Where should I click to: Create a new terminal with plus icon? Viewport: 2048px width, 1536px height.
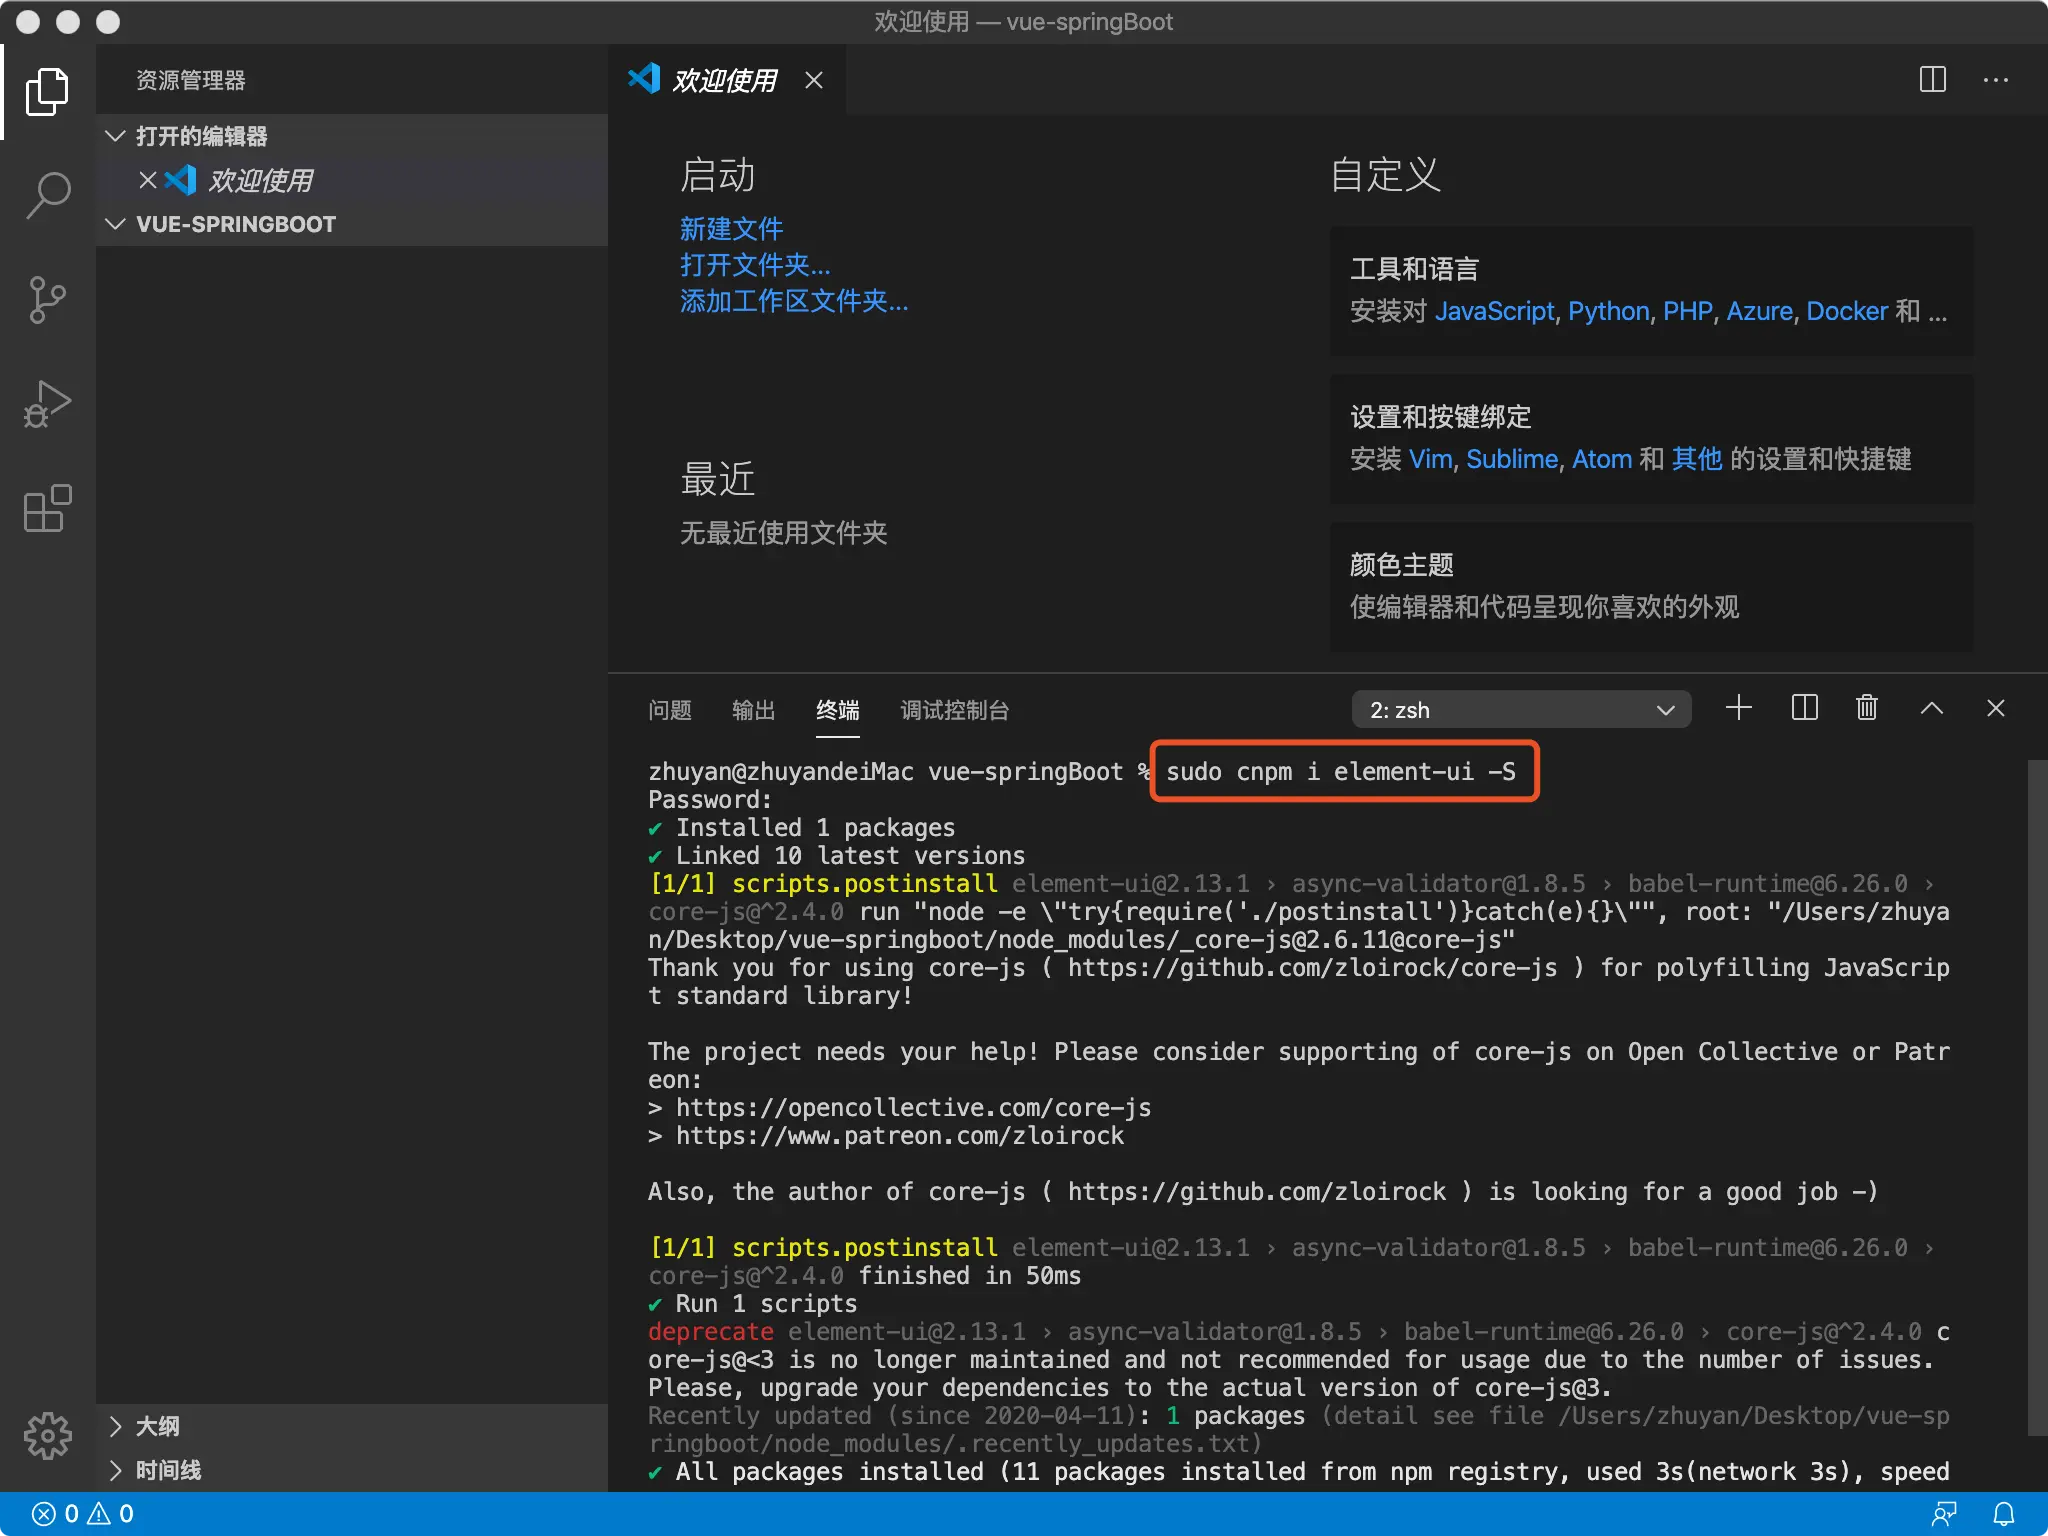(1739, 709)
